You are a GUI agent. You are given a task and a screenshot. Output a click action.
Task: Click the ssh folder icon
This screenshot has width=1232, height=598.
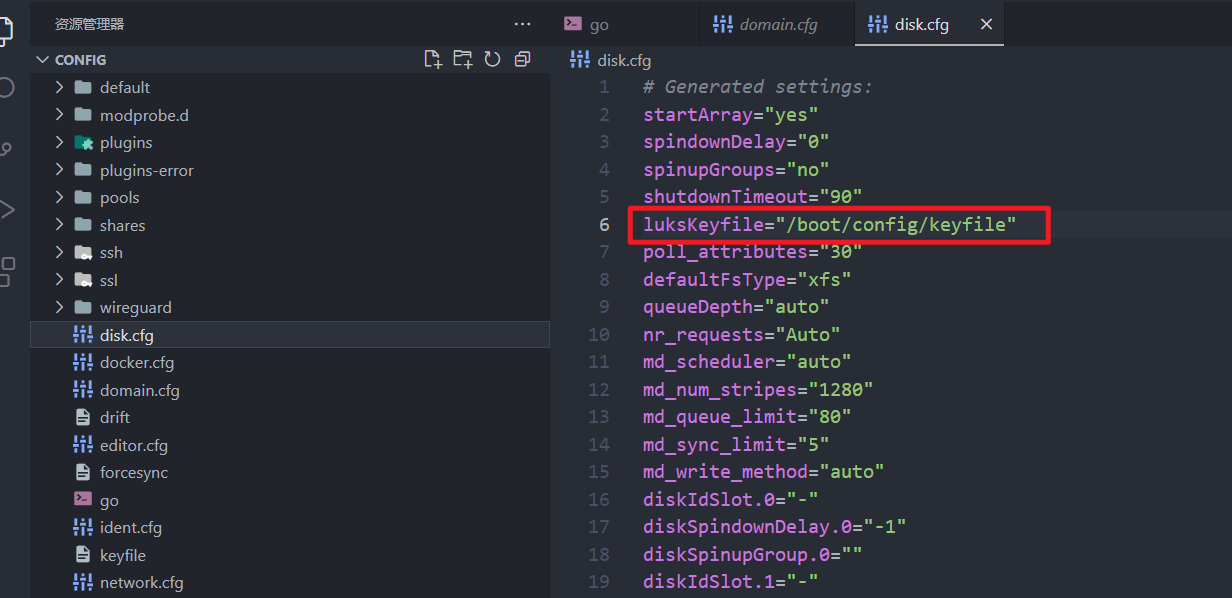click(83, 252)
